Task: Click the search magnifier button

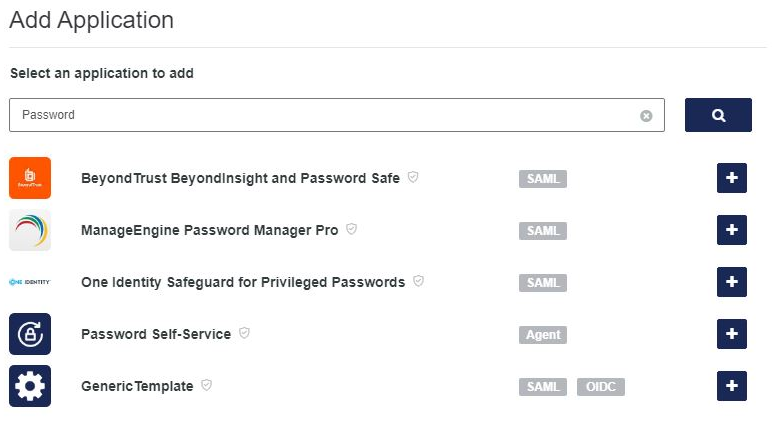Action: (718, 115)
